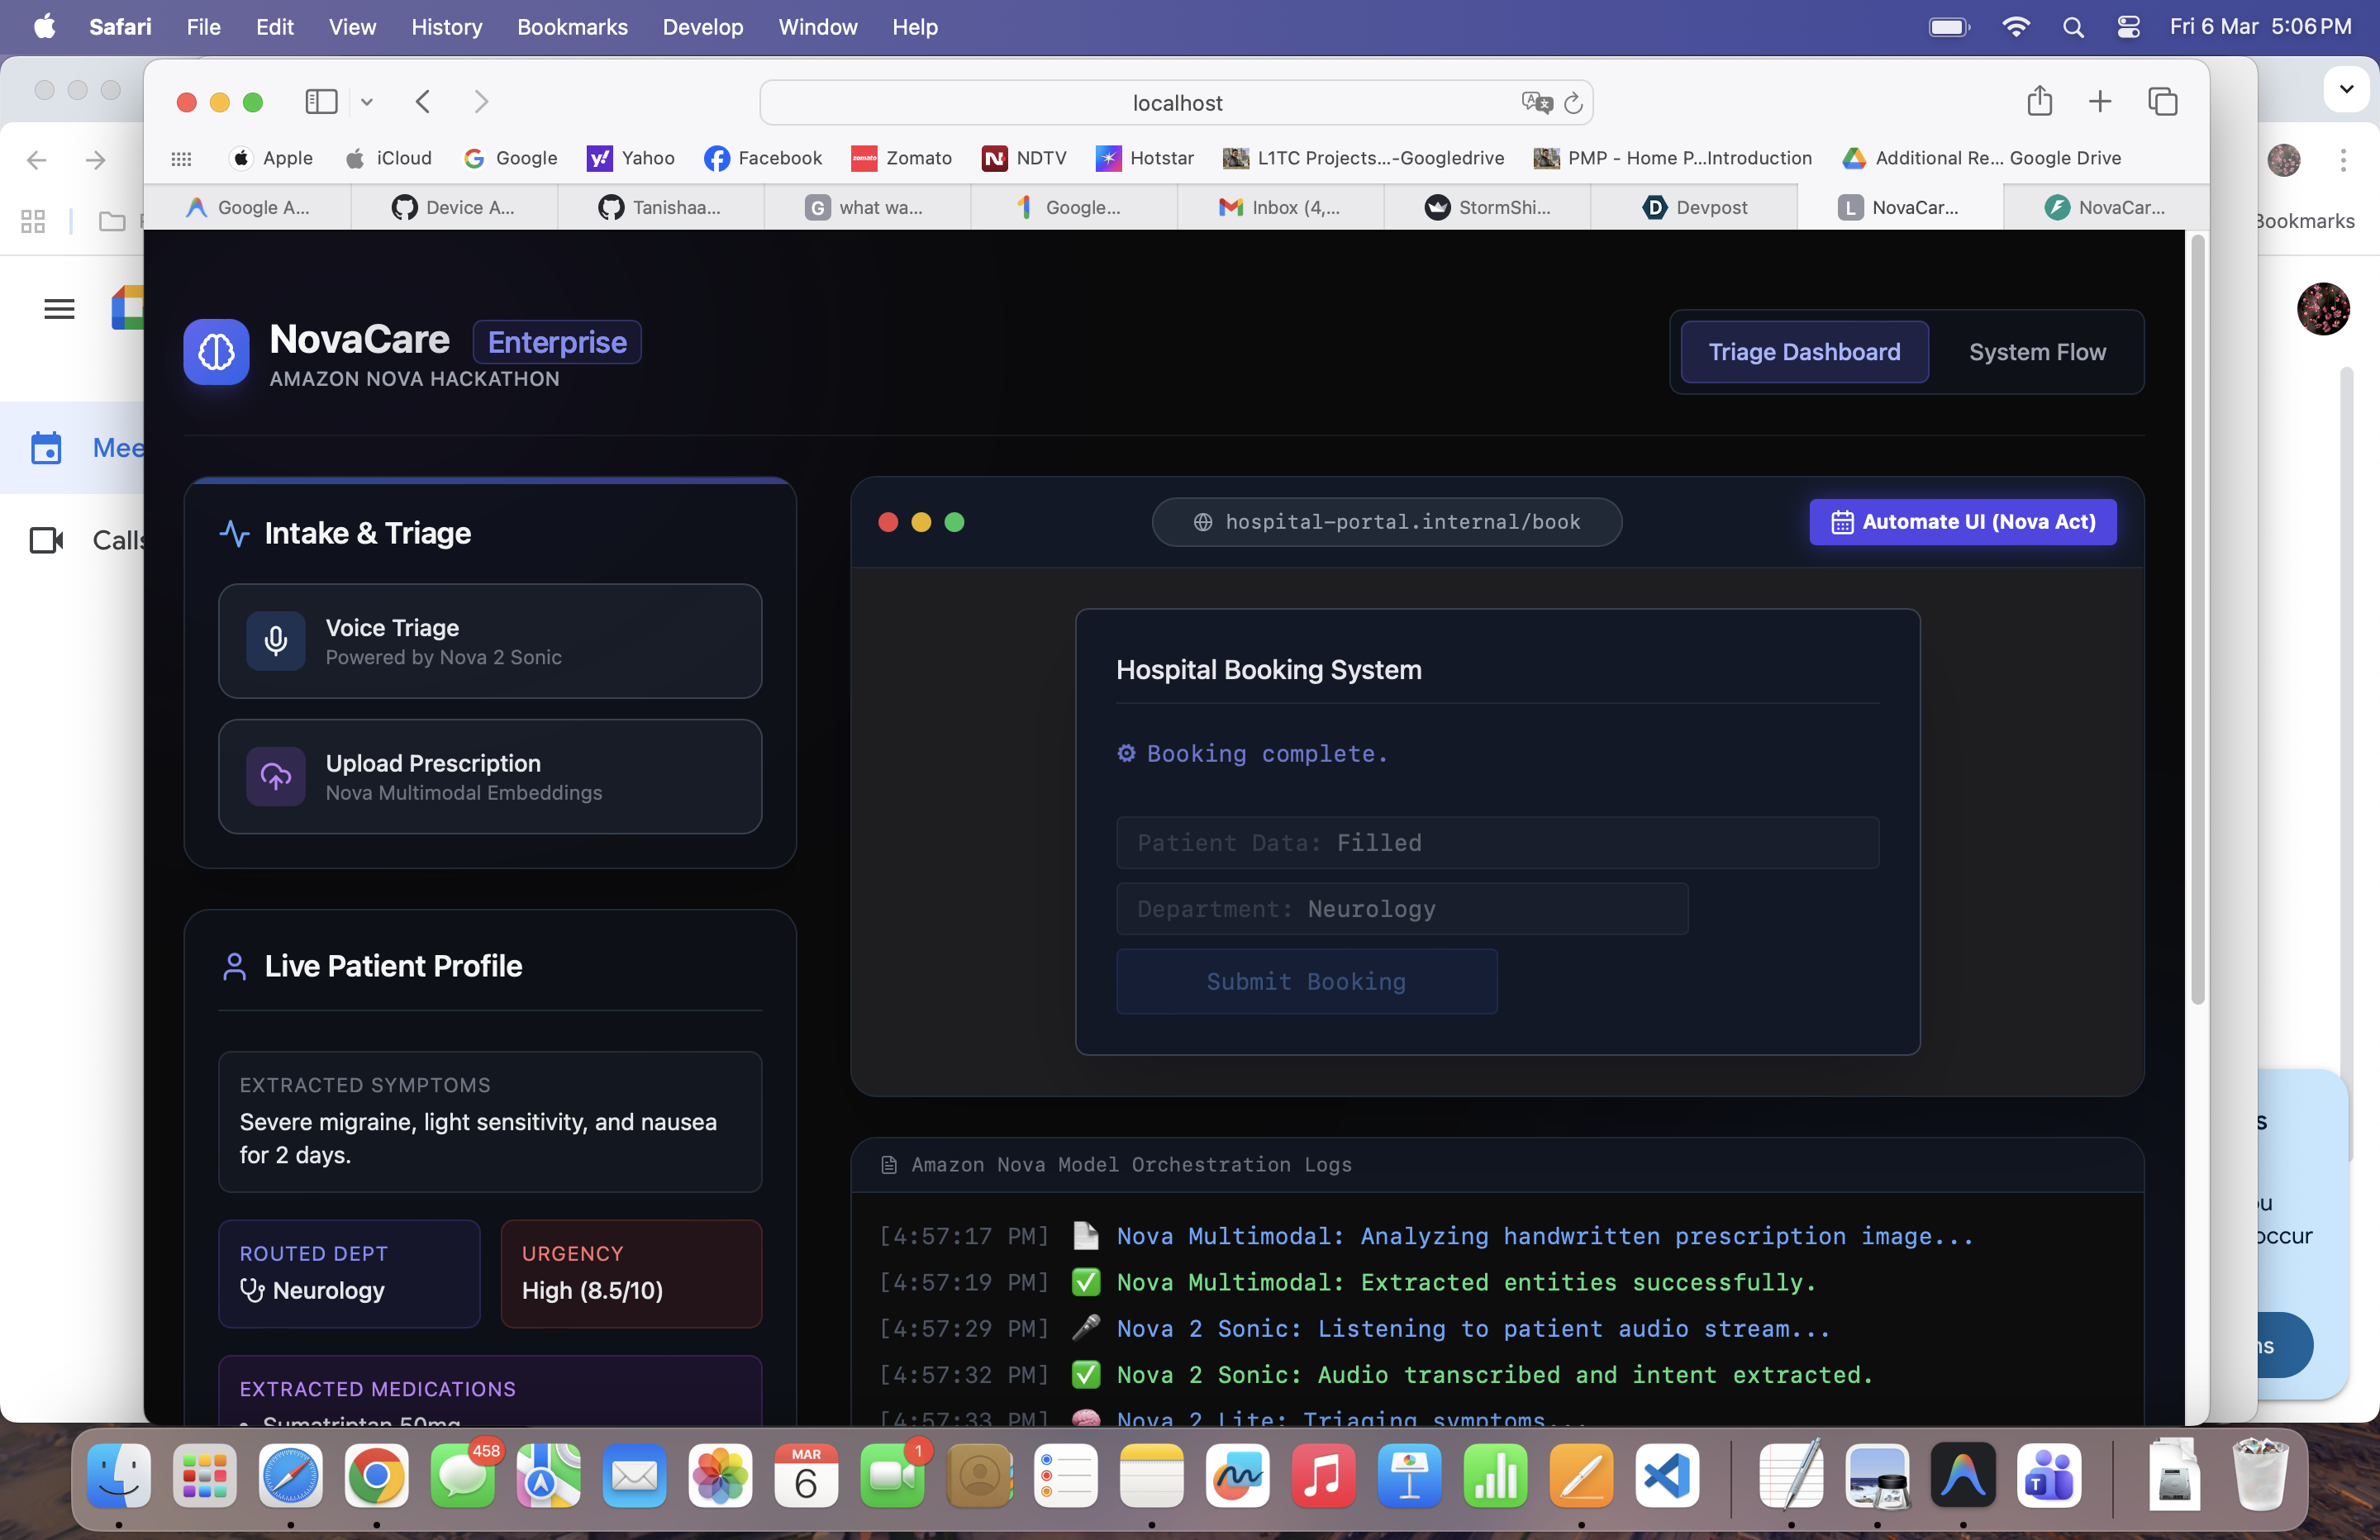2380x1540 pixels.
Task: Open Visual Studio Code from the Dock
Action: pyautogui.click(x=1666, y=1476)
